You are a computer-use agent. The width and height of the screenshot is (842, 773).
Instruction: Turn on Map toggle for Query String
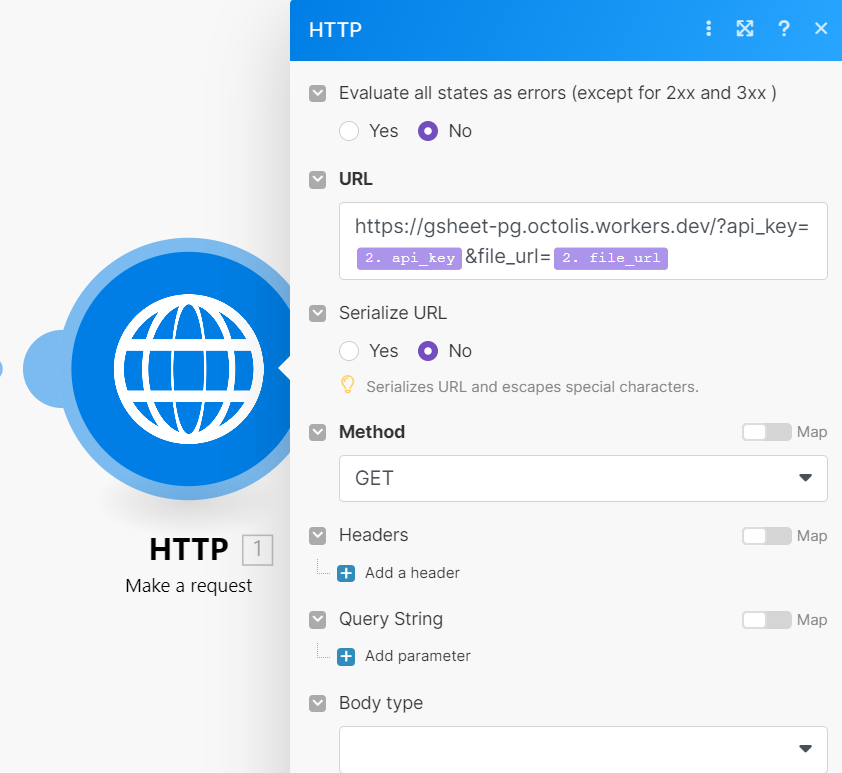(x=766, y=620)
